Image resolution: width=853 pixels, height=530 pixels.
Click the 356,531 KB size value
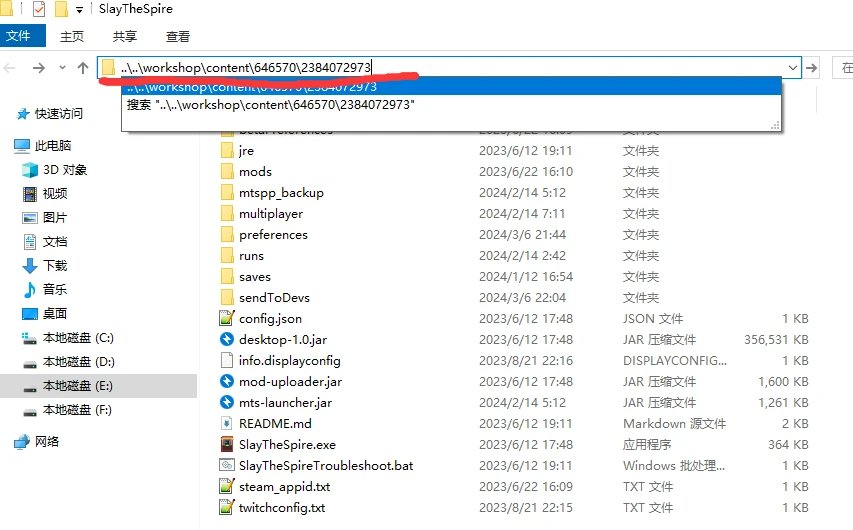pos(776,340)
